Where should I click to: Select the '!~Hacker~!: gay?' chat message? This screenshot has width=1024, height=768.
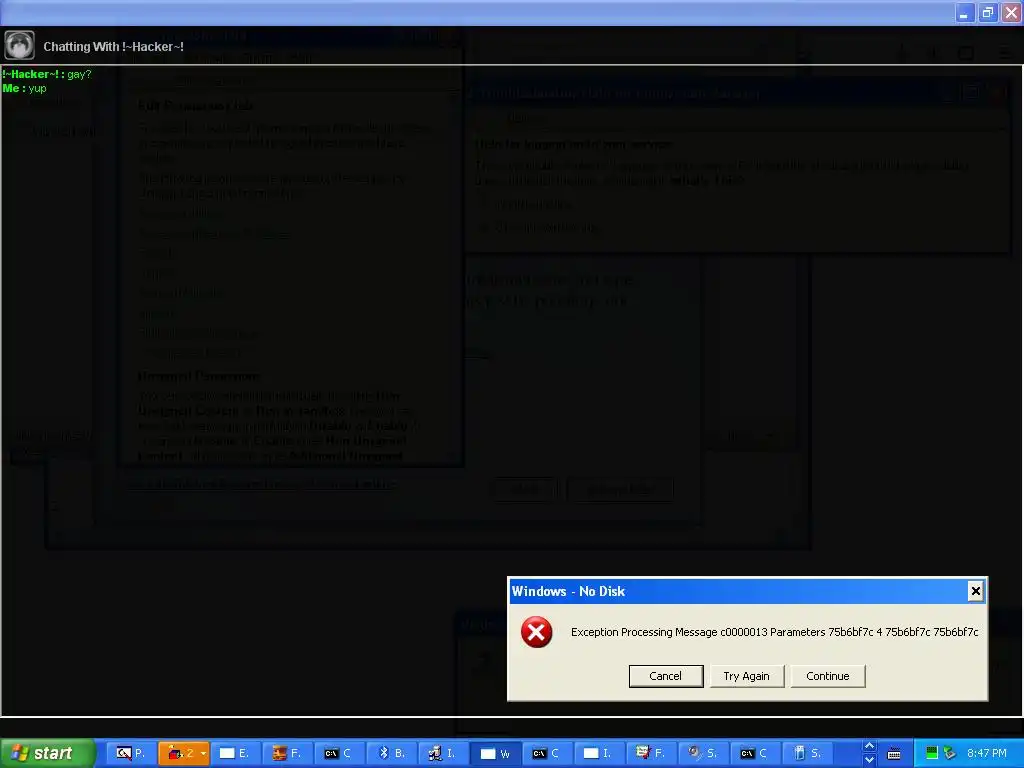pos(46,74)
